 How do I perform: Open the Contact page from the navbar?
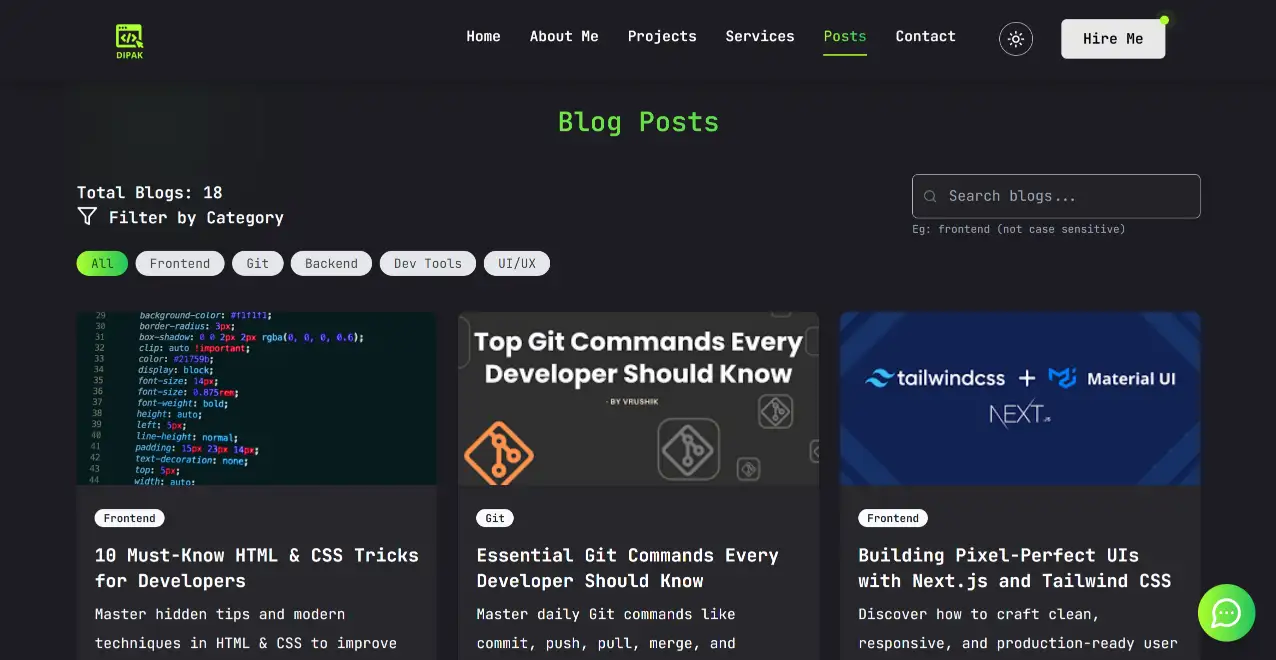pos(925,37)
